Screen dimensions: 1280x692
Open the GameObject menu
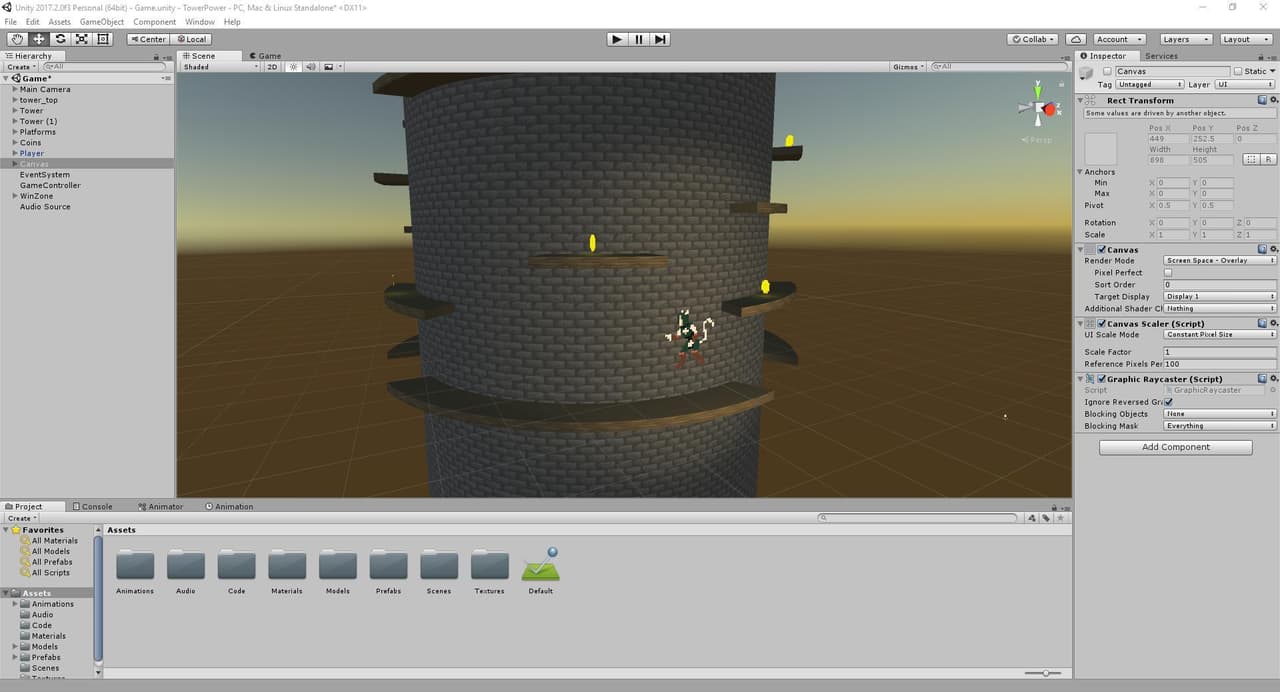(x=102, y=22)
